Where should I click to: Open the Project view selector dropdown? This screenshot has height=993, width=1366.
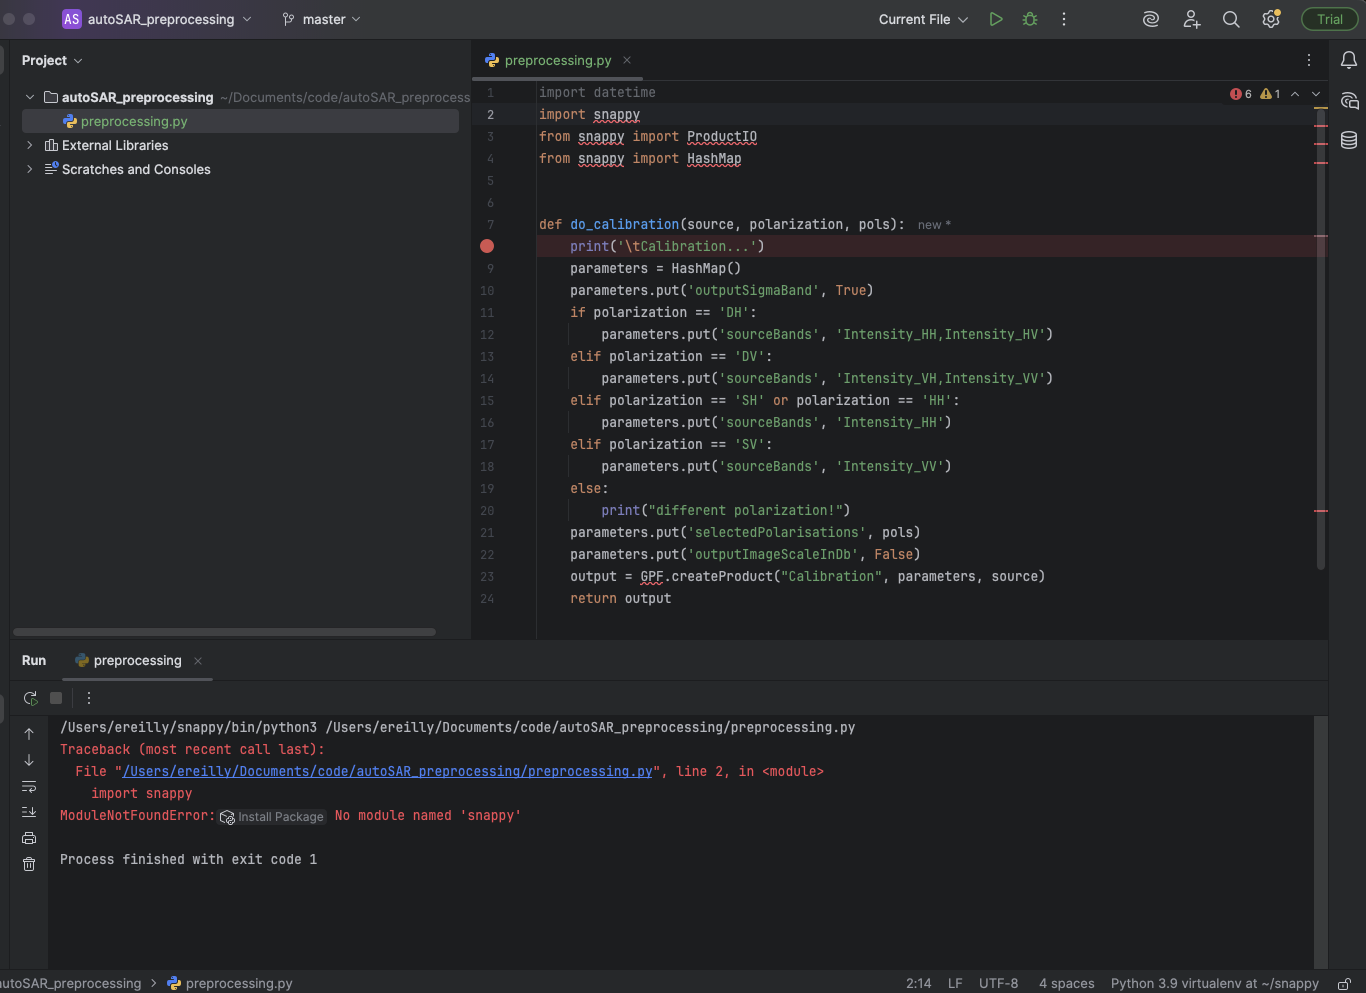(x=52, y=60)
